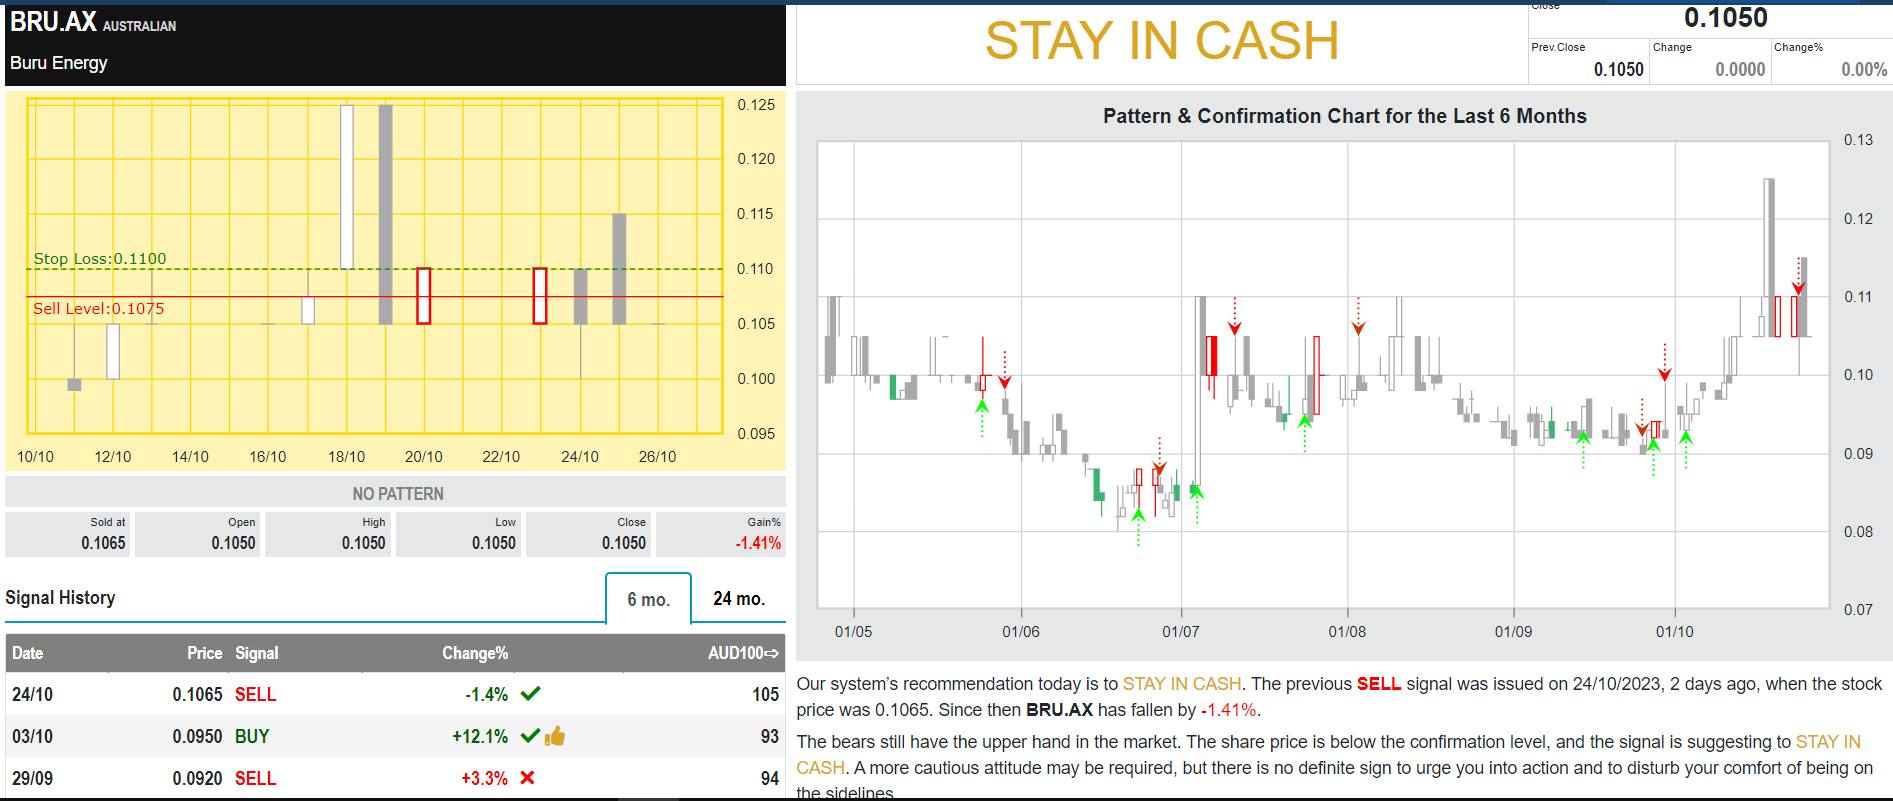Click the Sell Level:0.1075 label

tap(99, 309)
